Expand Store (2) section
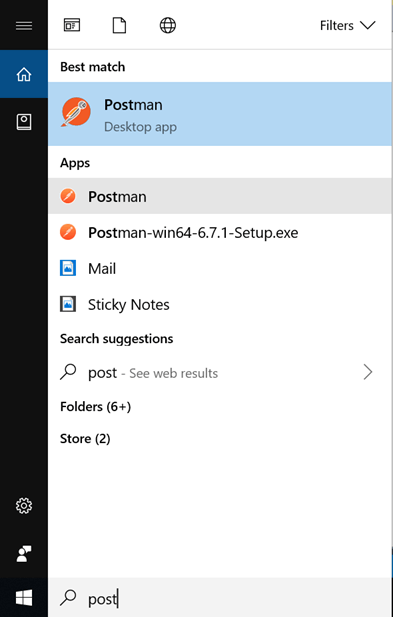Screen dimensions: 393x617 [x=85, y=438]
